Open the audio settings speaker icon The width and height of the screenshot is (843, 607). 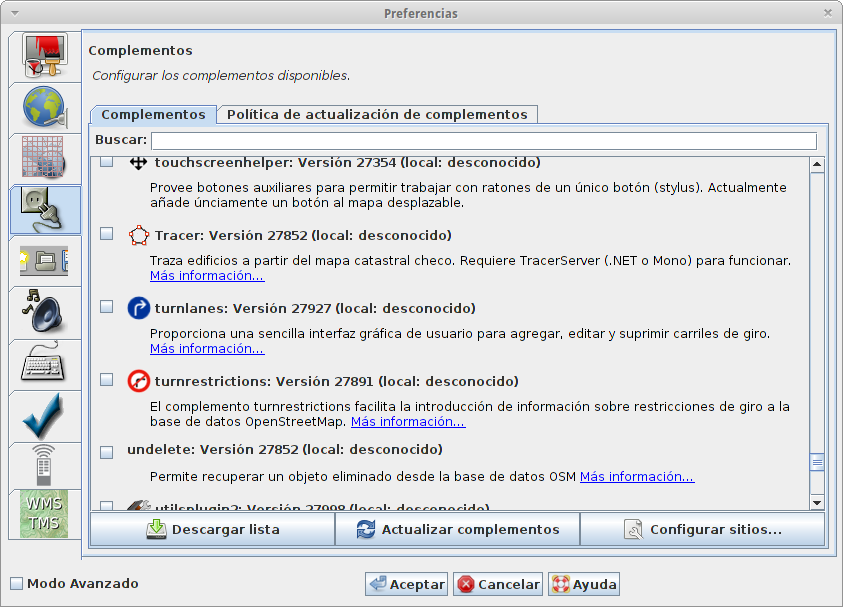click(44, 313)
